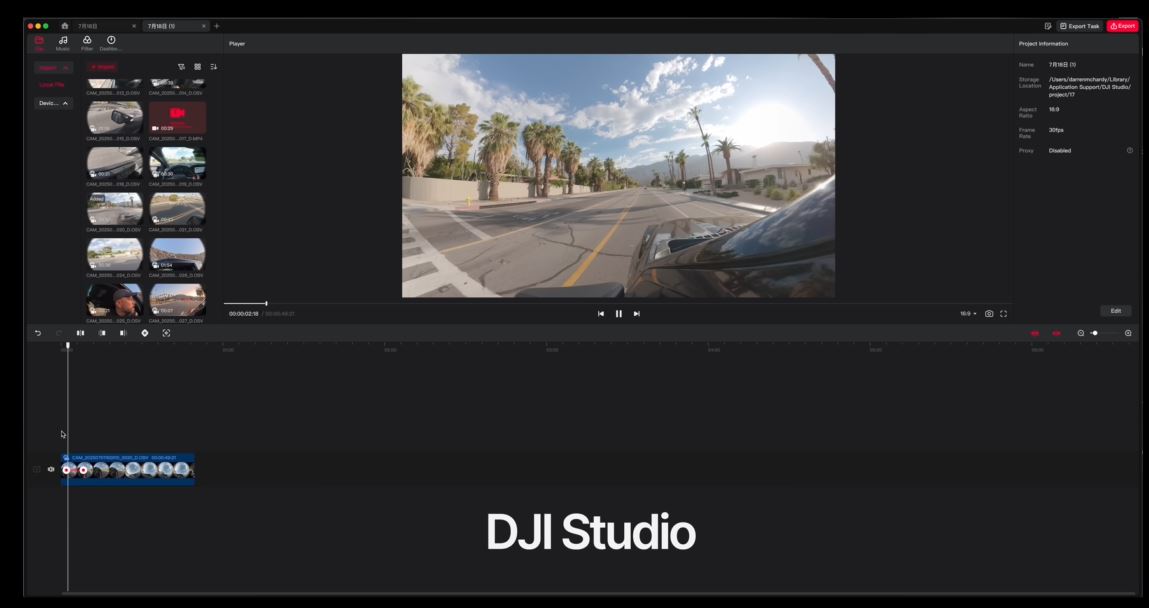Select the car interior dashboard clip
The image size is (1149, 608).
[177, 163]
